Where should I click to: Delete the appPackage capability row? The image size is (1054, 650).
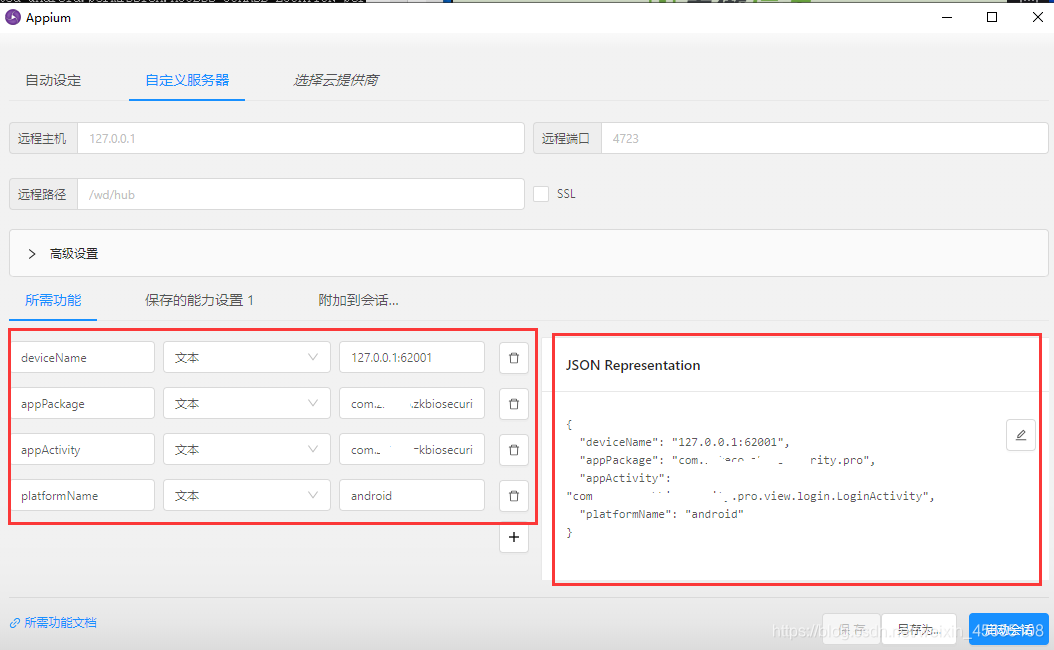(x=514, y=403)
